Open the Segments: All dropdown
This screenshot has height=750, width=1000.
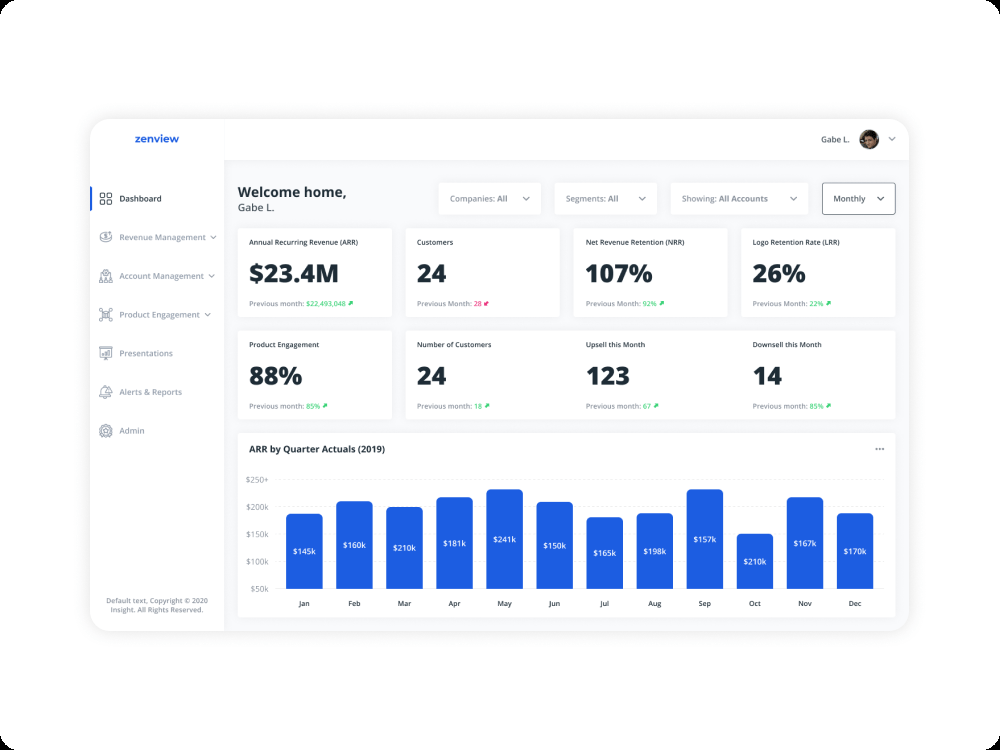point(605,199)
